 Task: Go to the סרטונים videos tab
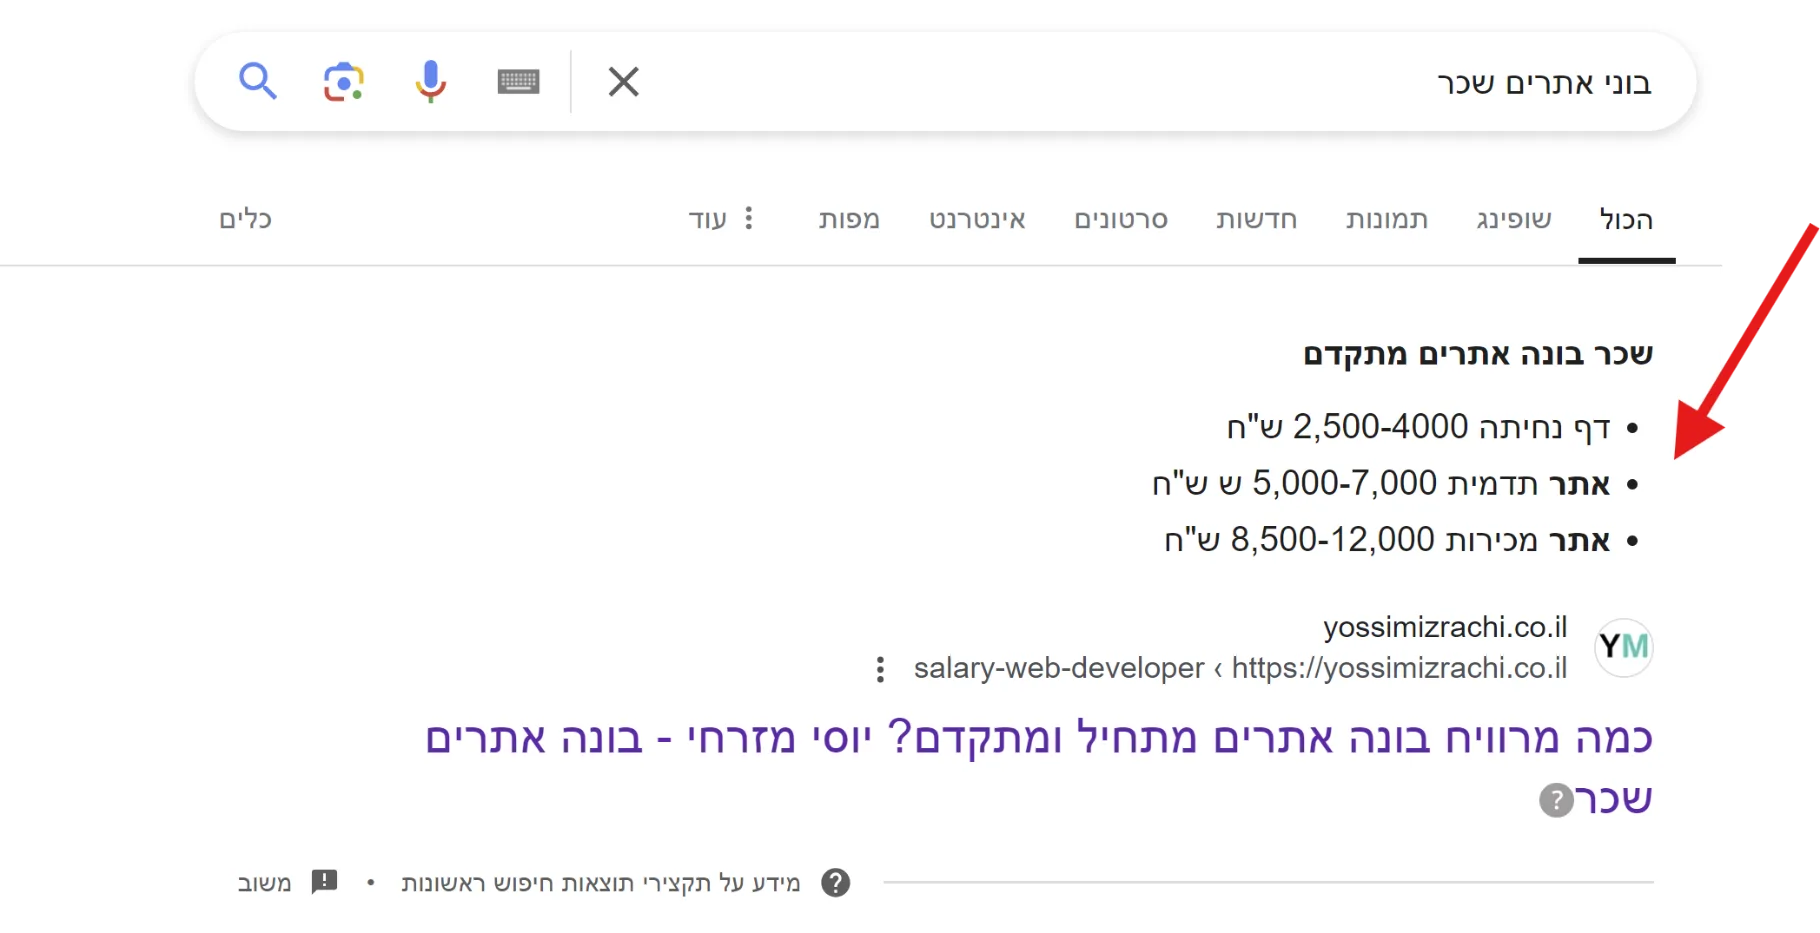point(1121,219)
